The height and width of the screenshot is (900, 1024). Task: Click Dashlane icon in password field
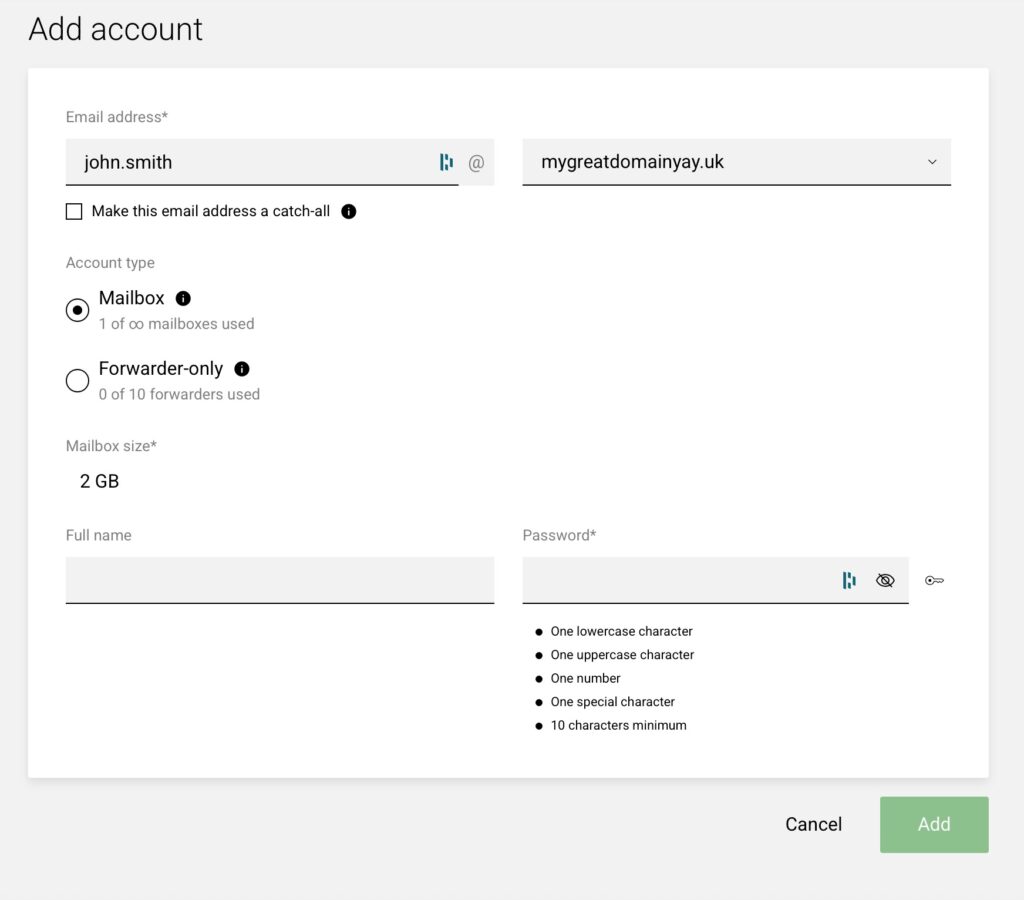point(849,580)
